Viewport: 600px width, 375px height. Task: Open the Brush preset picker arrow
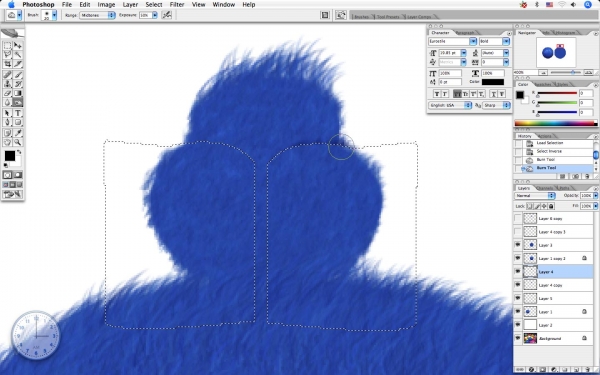pos(54,15)
